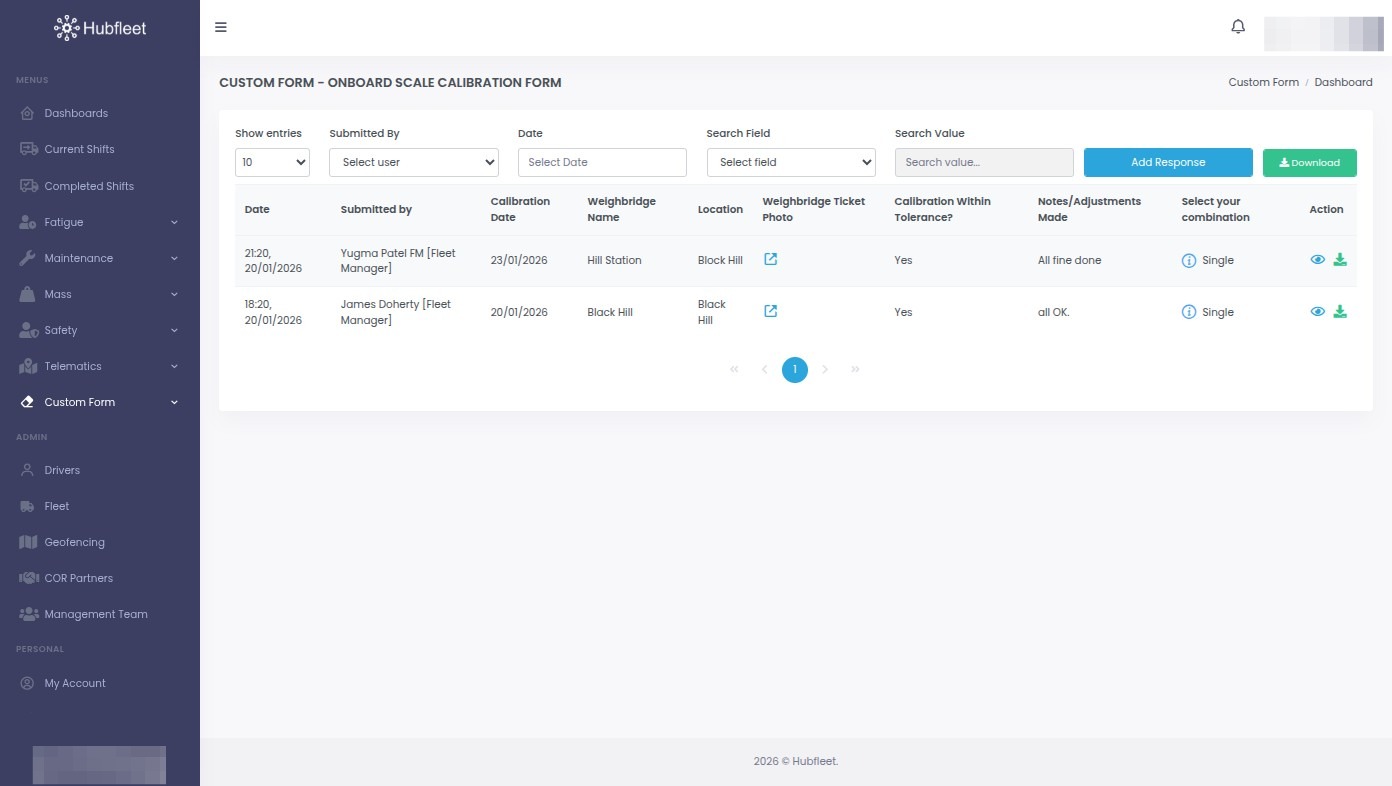The image size is (1392, 786).
Task: Click info icon beside Single in first row
Action: click(1189, 261)
